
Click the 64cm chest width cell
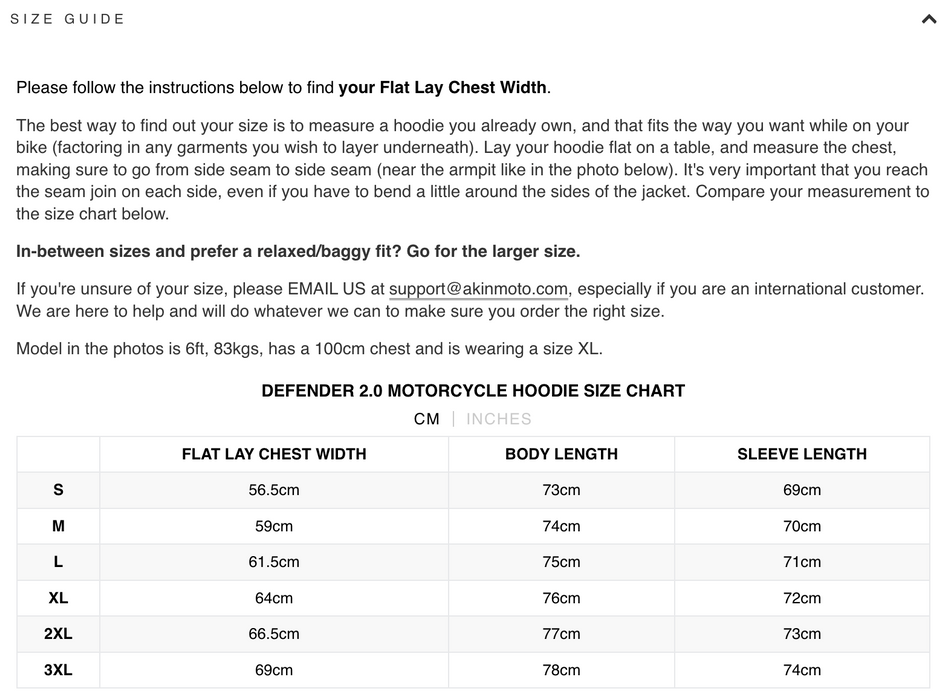(x=274, y=598)
